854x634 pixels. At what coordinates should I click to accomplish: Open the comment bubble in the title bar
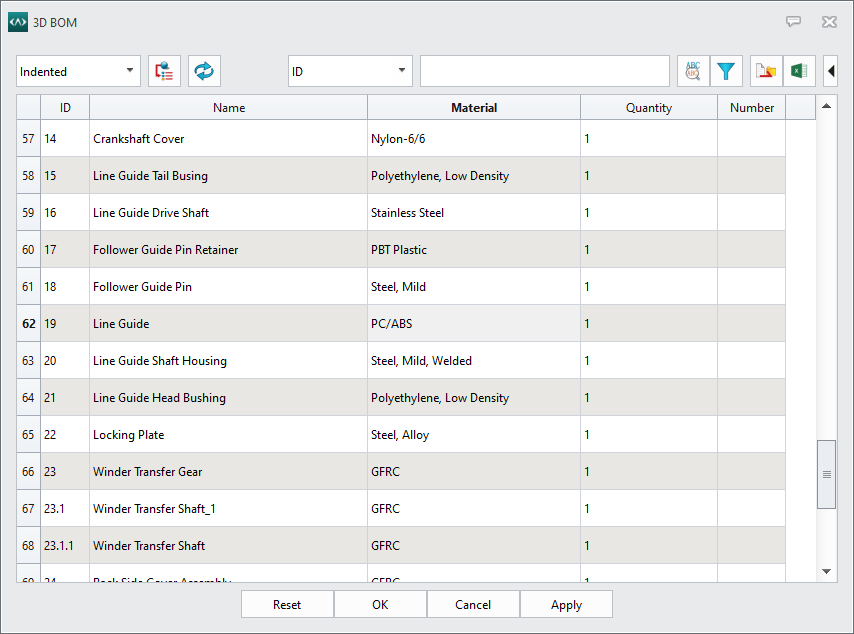794,22
